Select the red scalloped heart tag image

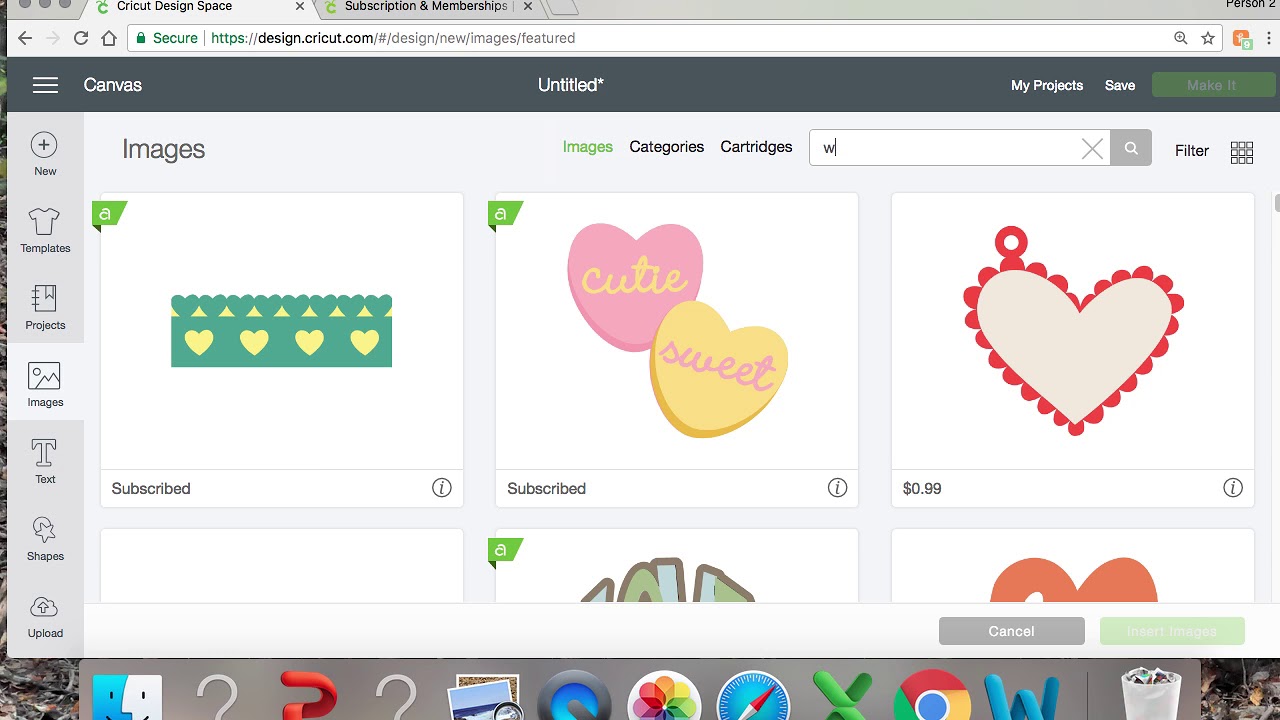point(1072,331)
